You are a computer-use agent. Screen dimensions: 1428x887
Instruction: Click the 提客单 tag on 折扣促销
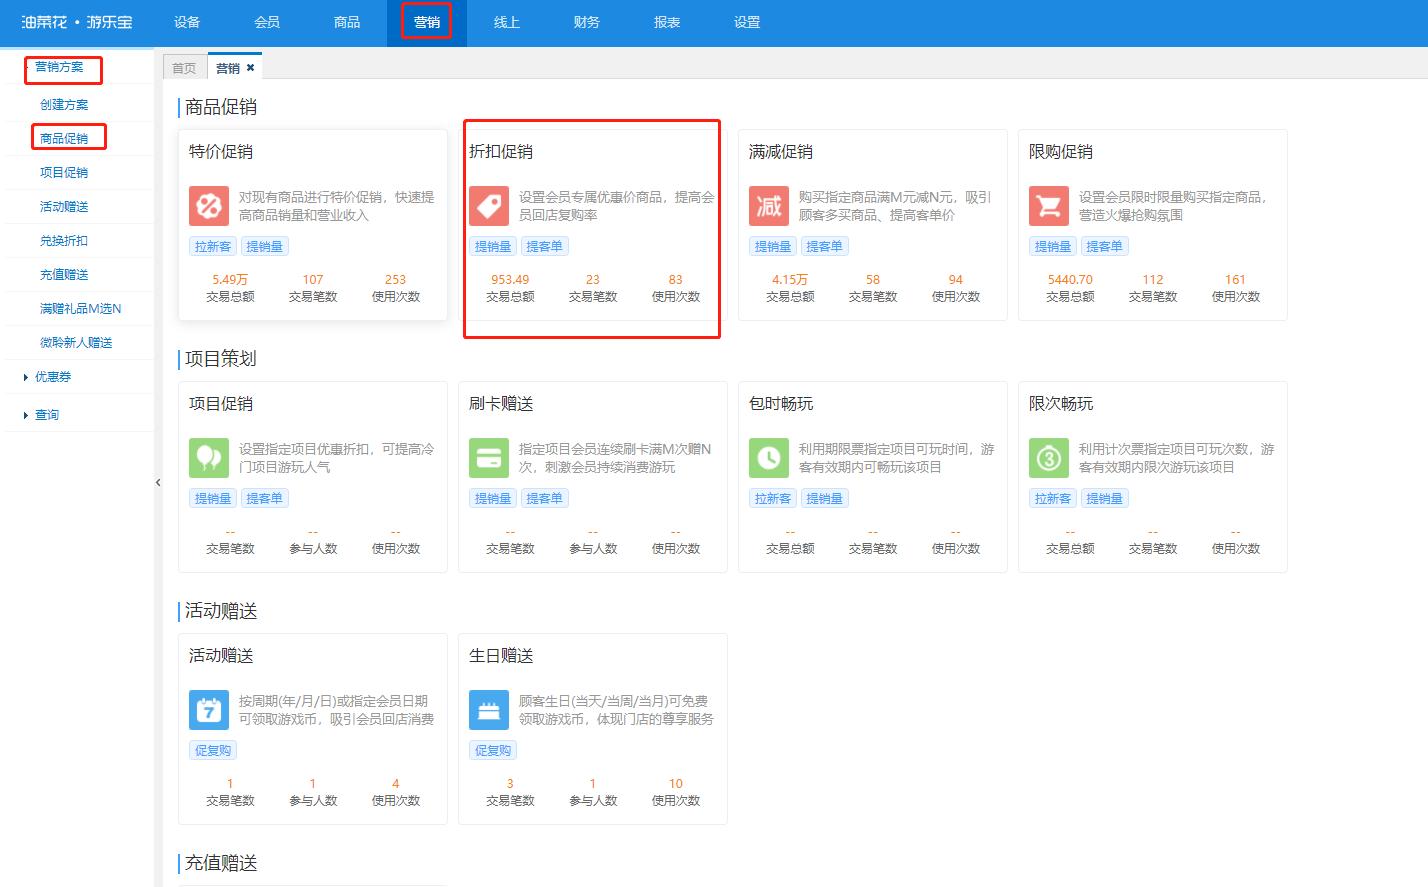coord(544,246)
